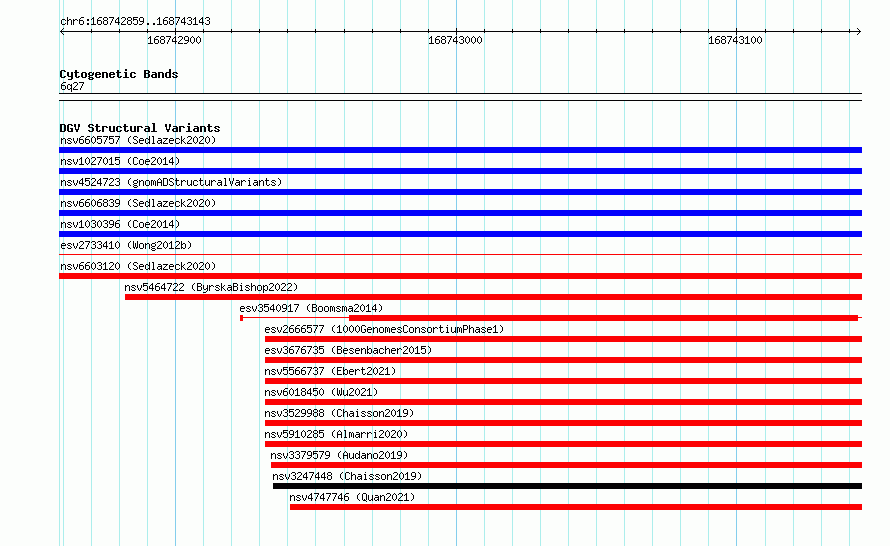Select the blue bar under nsv4524723

click(x=460, y=192)
